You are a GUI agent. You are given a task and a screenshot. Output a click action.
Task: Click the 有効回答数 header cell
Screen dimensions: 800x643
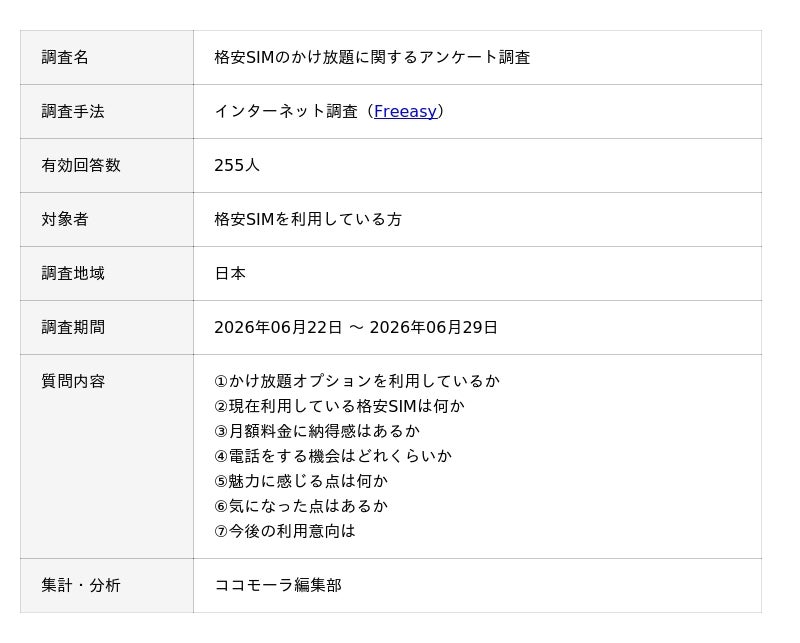(107, 165)
